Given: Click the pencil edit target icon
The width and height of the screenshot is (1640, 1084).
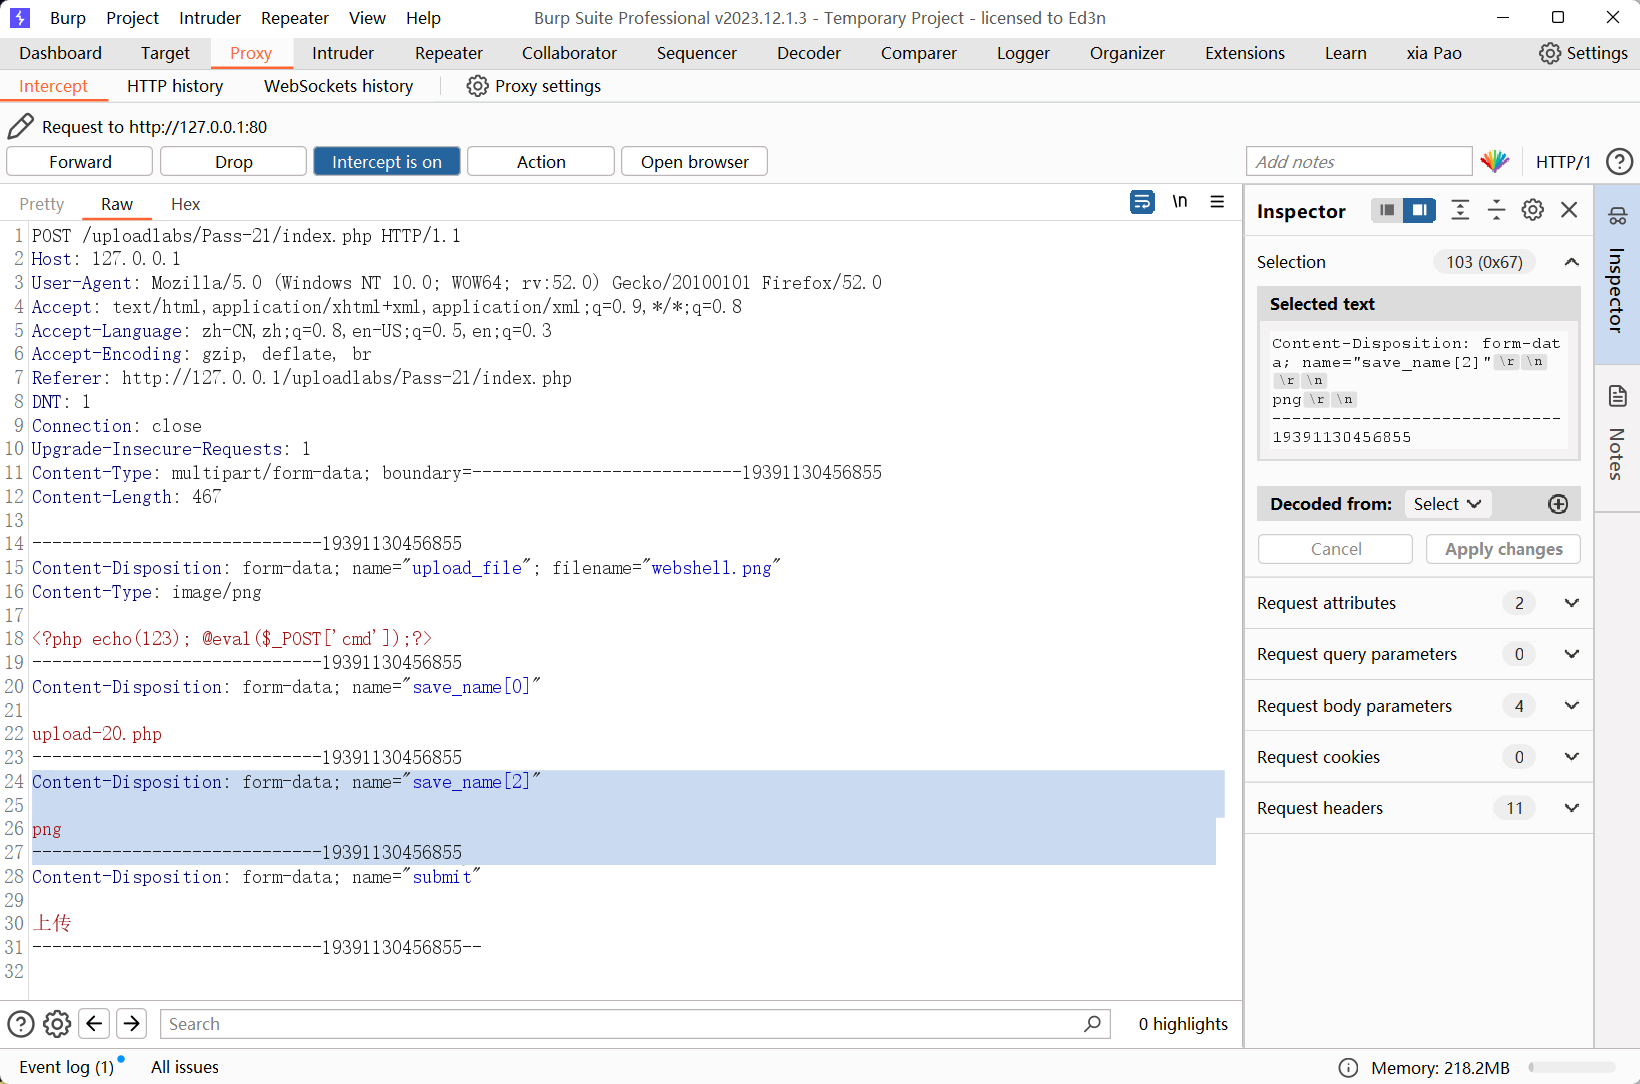Looking at the screenshot, I should [20, 126].
